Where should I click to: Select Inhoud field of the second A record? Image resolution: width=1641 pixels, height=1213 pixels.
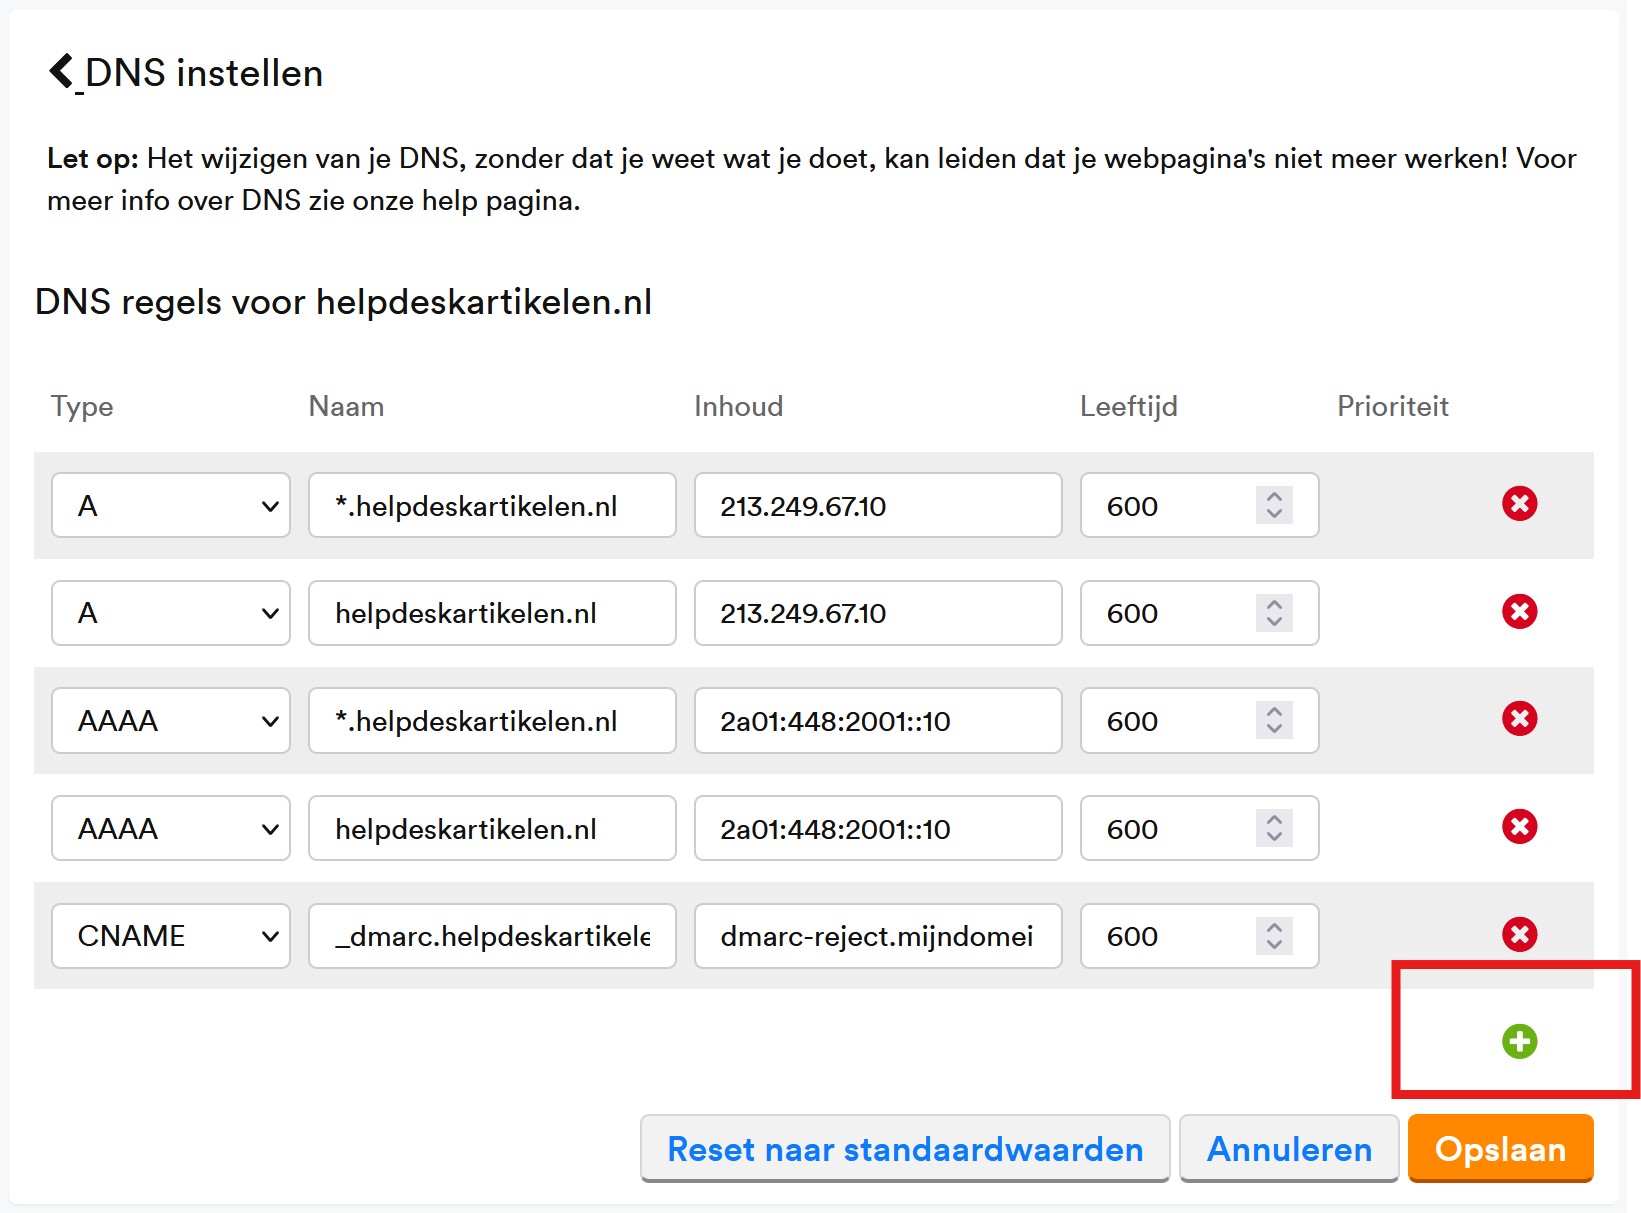[877, 614]
